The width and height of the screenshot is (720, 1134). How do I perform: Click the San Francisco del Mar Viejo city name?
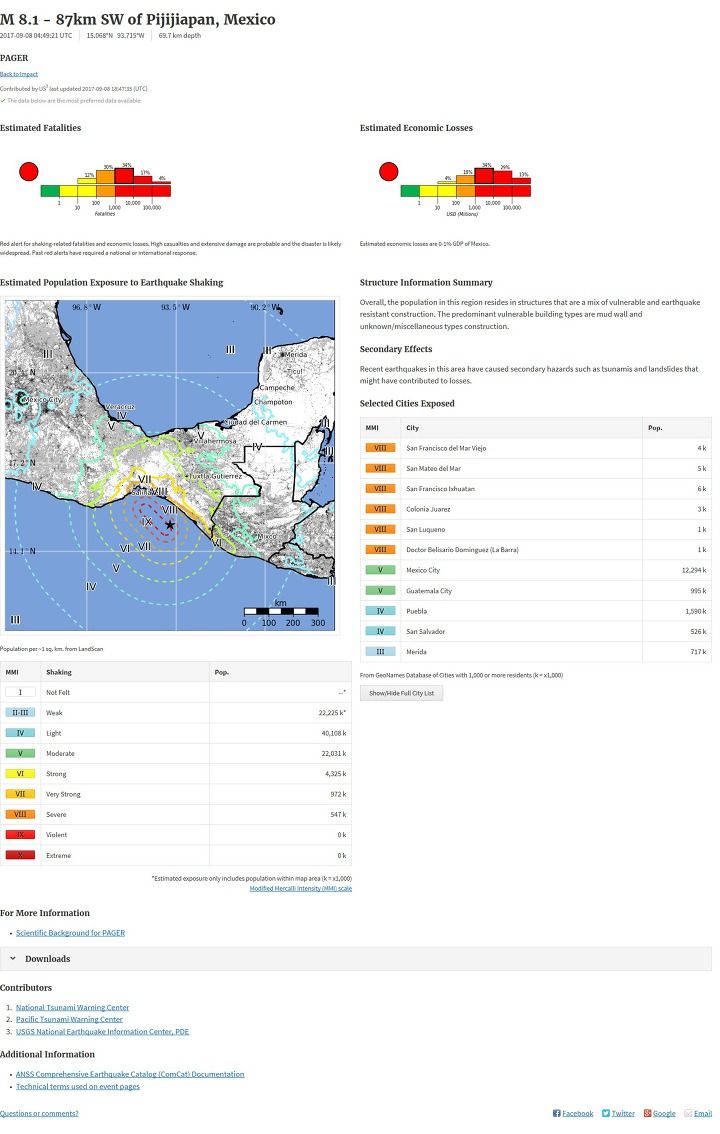446,448
